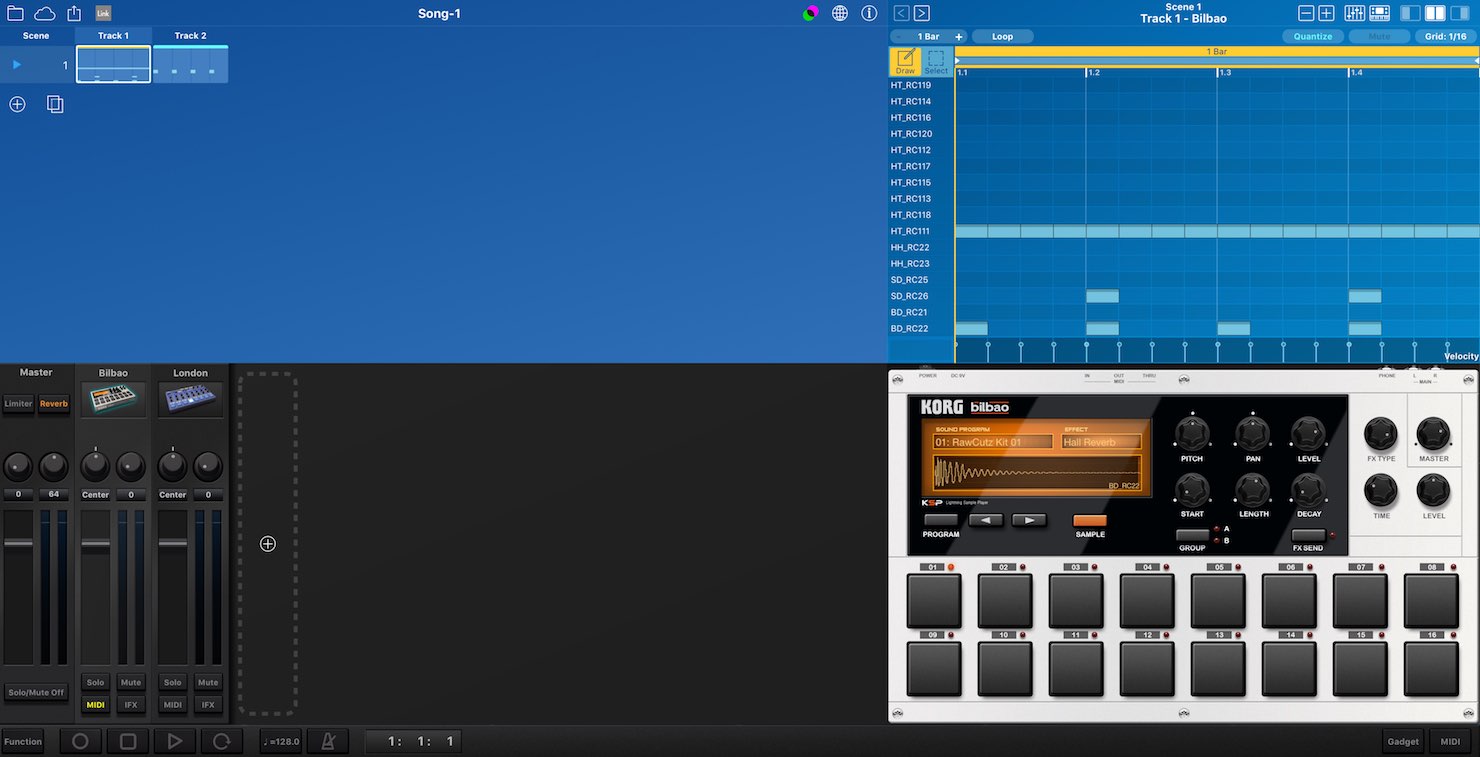Play Scene 1 with its arrow
The height and width of the screenshot is (757, 1480).
click(16, 65)
